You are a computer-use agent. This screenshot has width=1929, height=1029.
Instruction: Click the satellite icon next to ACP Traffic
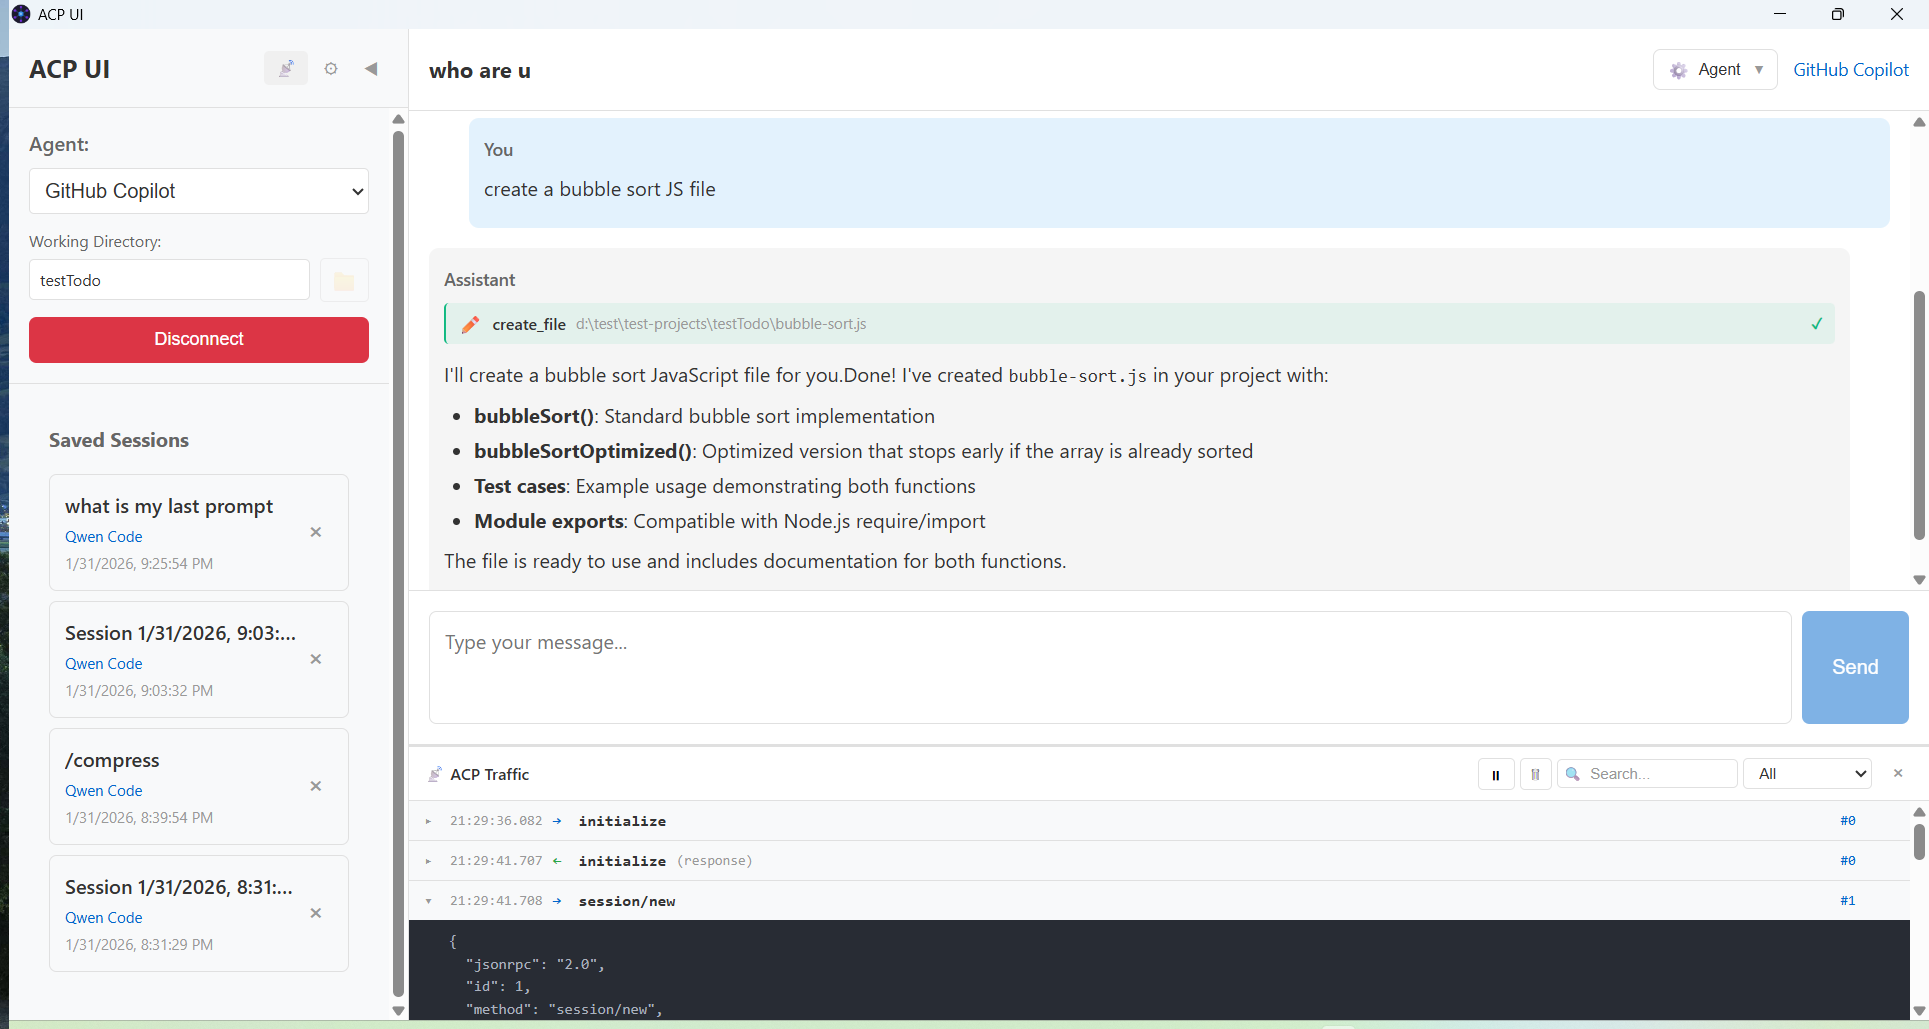(435, 773)
